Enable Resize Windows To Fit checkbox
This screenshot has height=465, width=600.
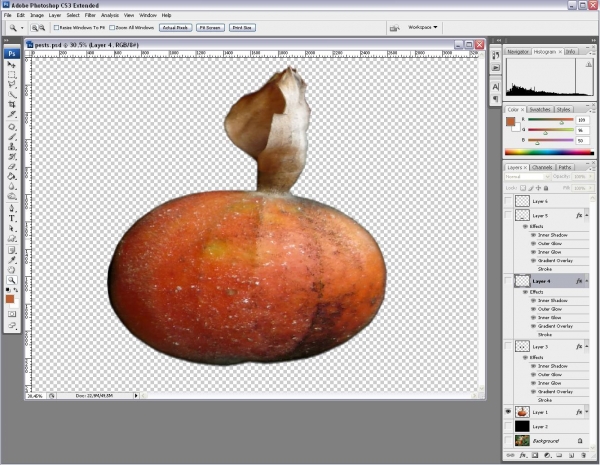pyautogui.click(x=56, y=28)
